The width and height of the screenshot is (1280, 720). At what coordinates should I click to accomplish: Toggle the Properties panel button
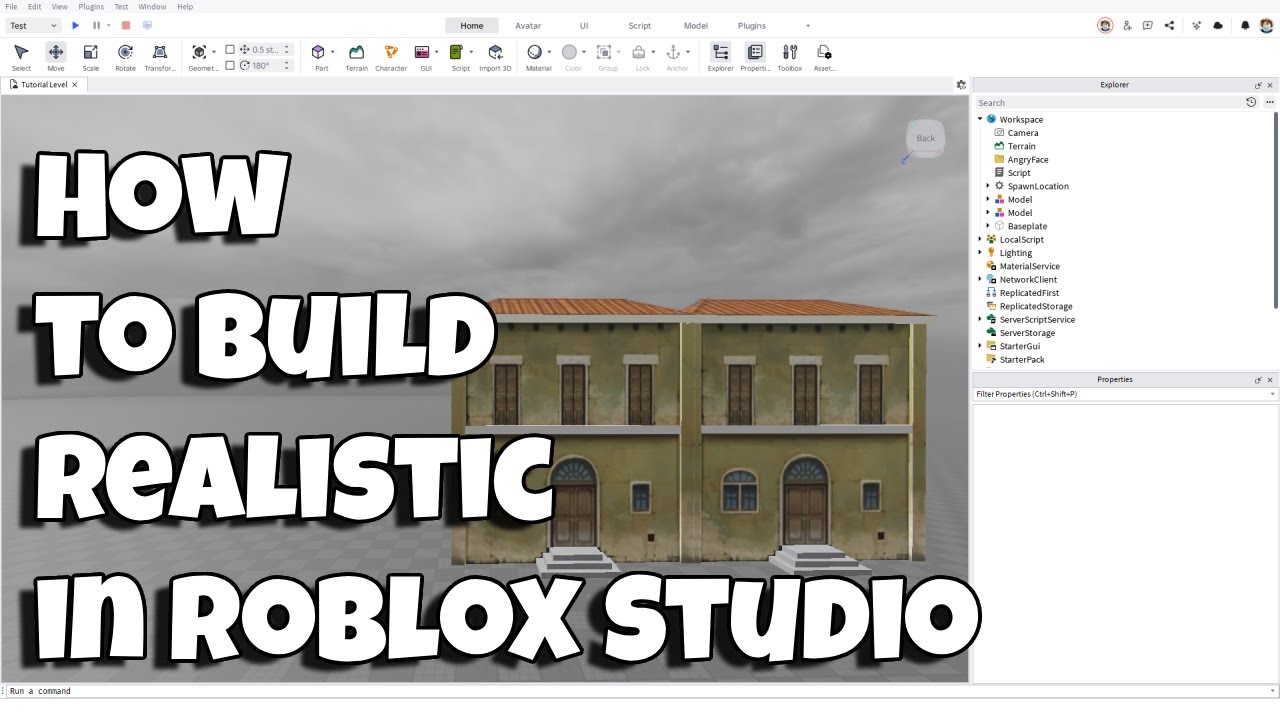point(755,56)
